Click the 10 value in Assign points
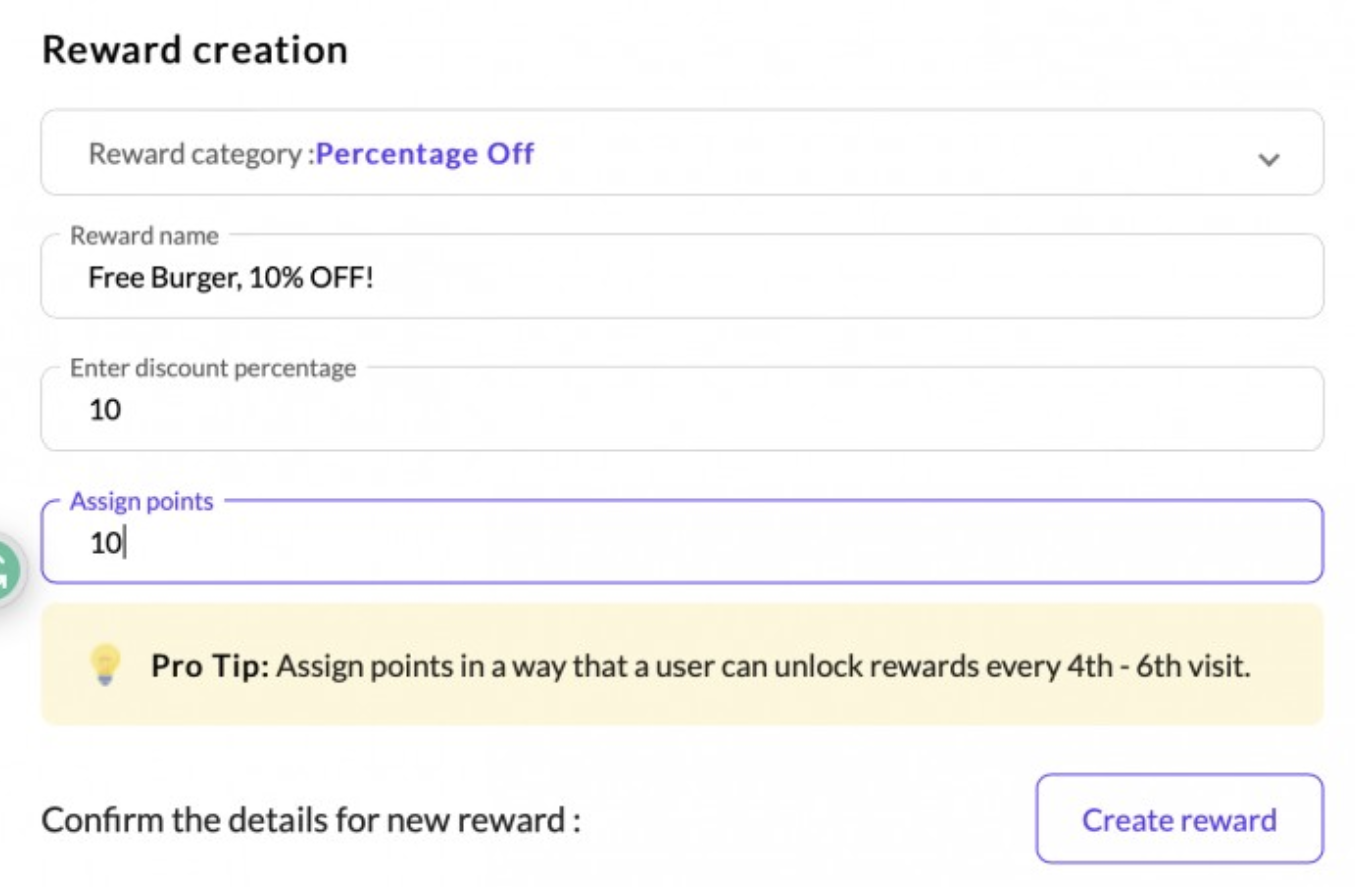This screenshot has height=888, width=1356. click(x=104, y=543)
